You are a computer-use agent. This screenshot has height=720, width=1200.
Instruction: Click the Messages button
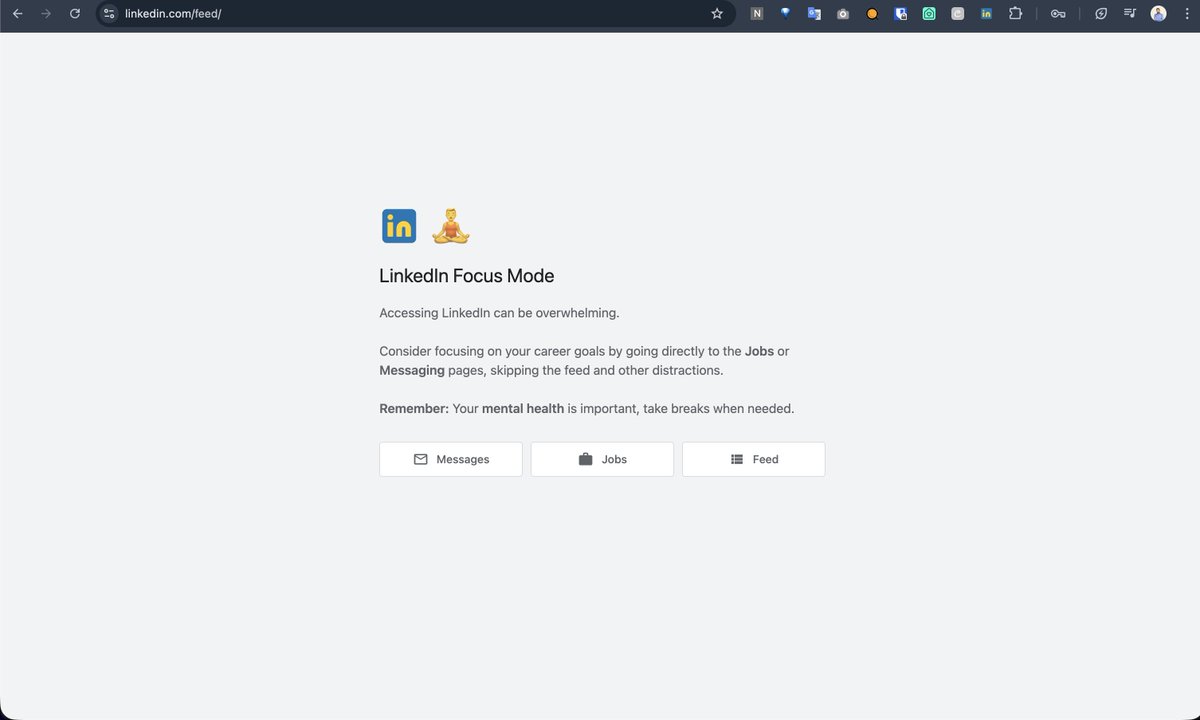click(x=451, y=459)
